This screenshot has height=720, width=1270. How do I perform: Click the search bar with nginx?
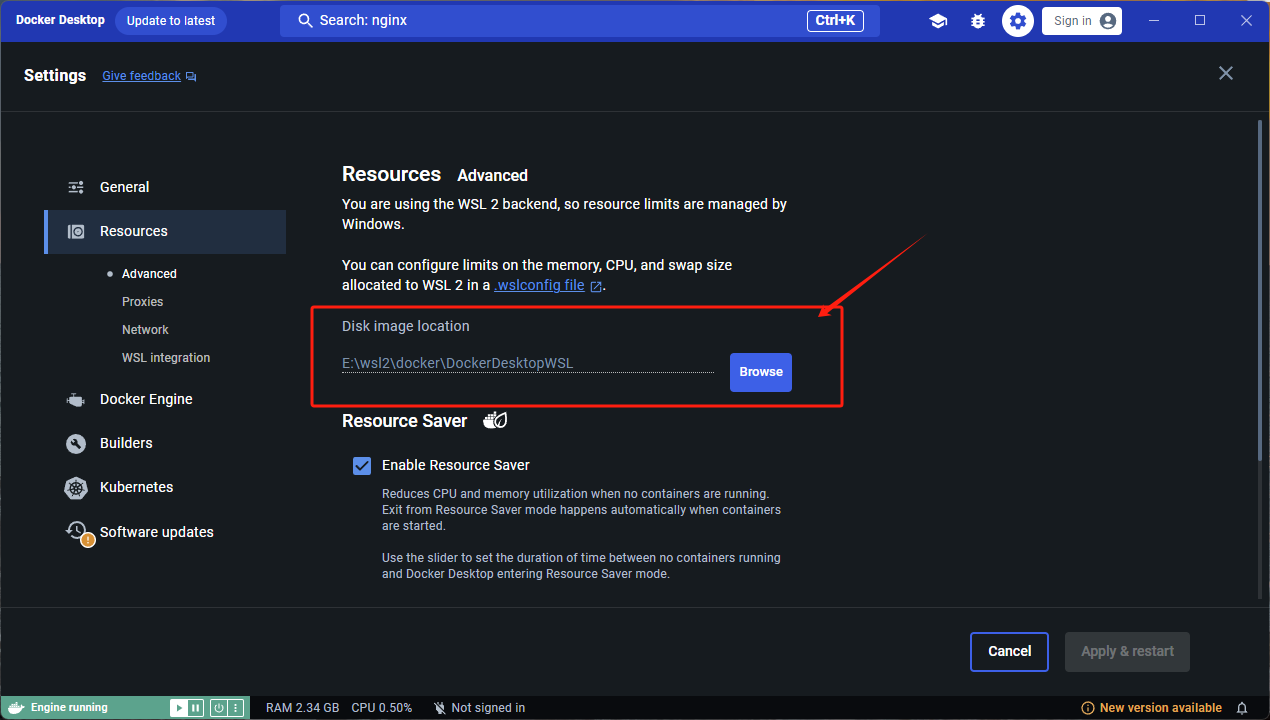click(x=580, y=20)
